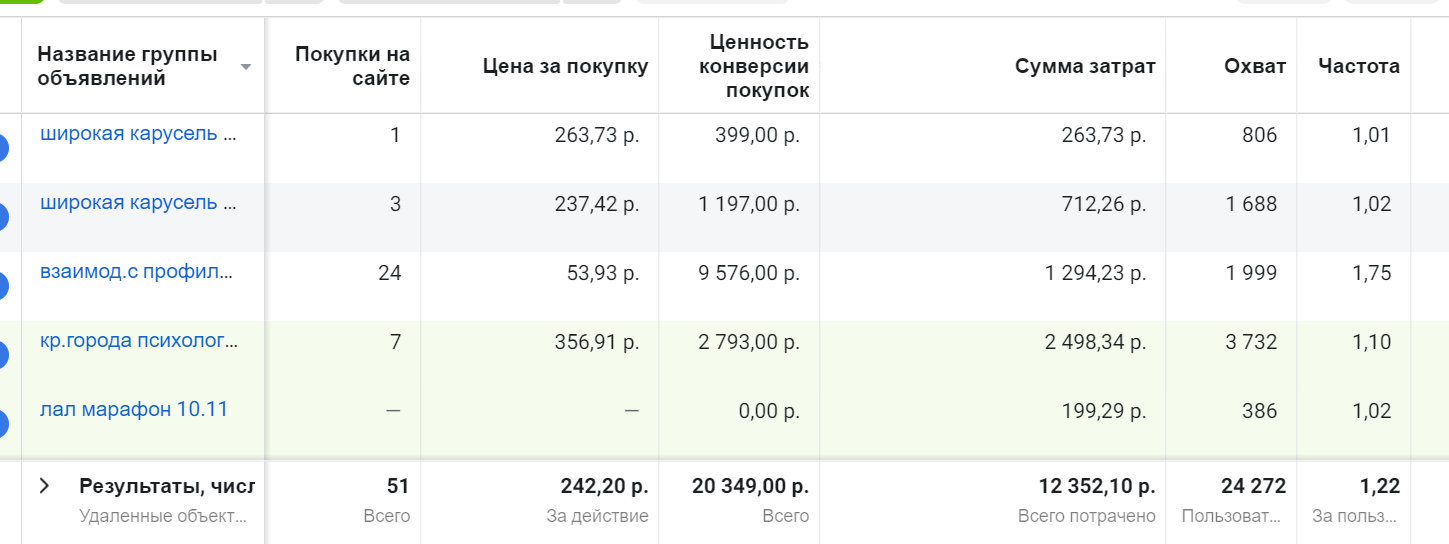The height and width of the screenshot is (544, 1449).
Task: Sort by Цена за покупку column header
Action: [565, 66]
